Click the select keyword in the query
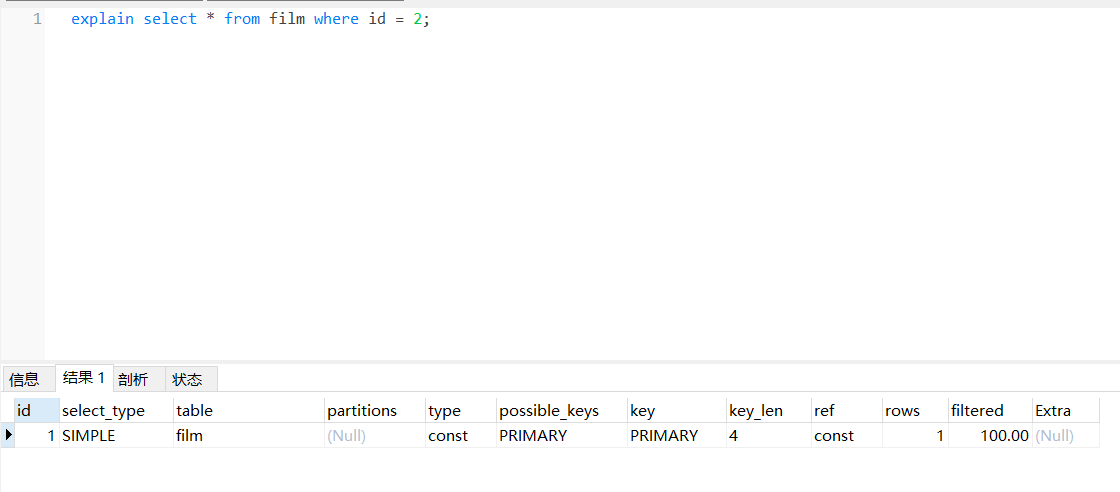Image resolution: width=1120 pixels, height=492 pixels. [170, 19]
